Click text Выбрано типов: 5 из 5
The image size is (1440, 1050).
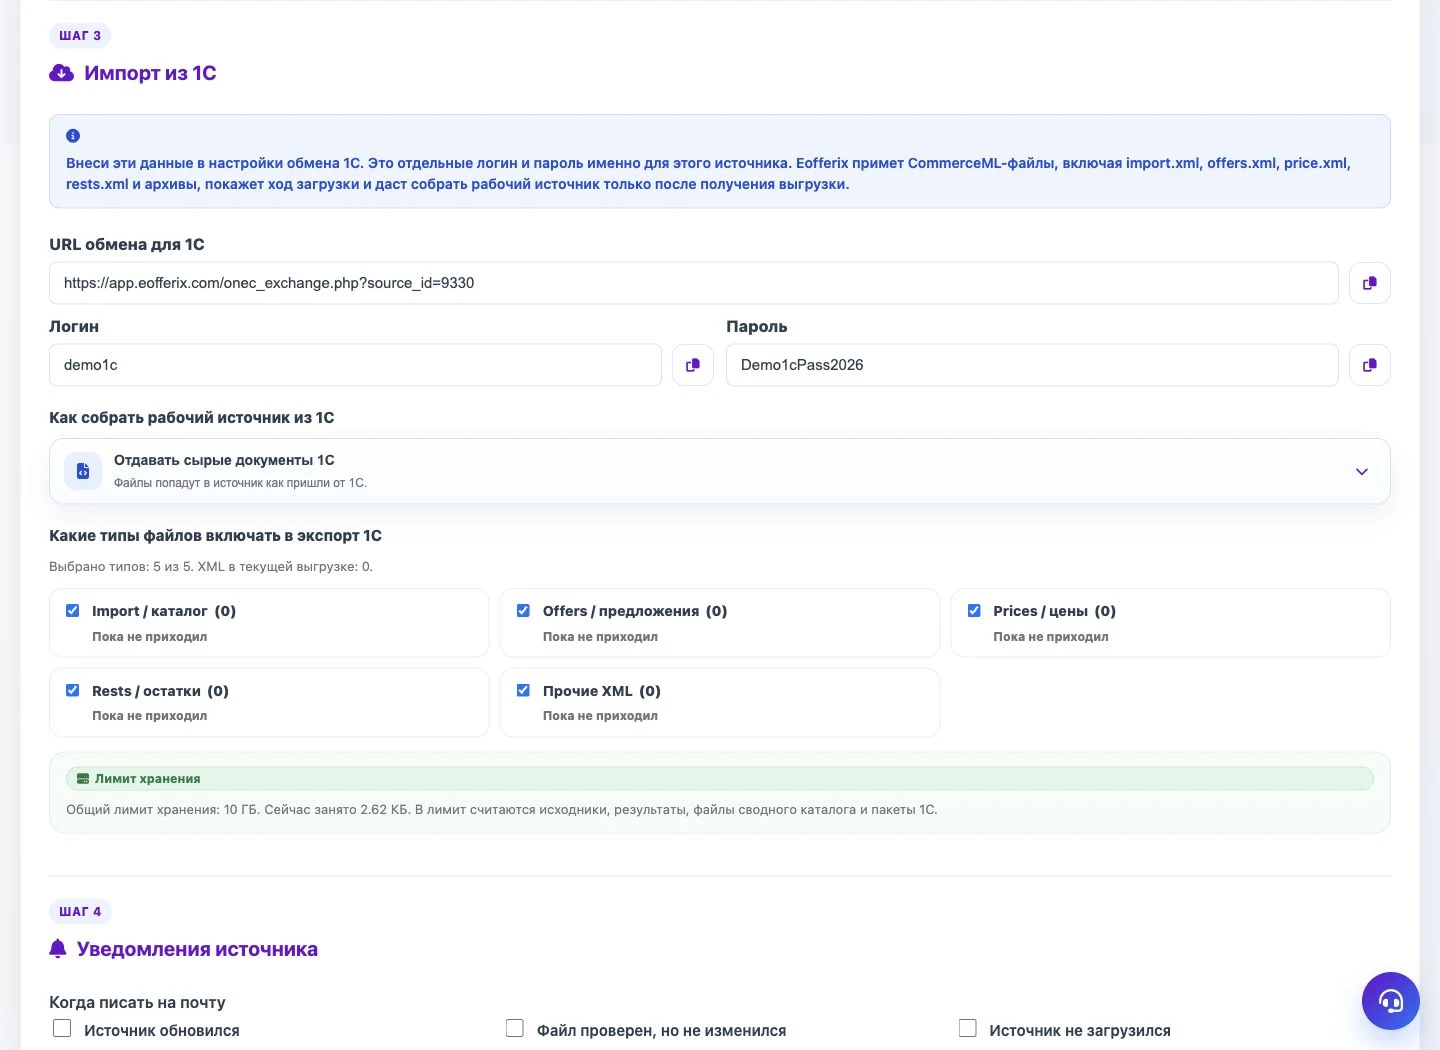[120, 567]
